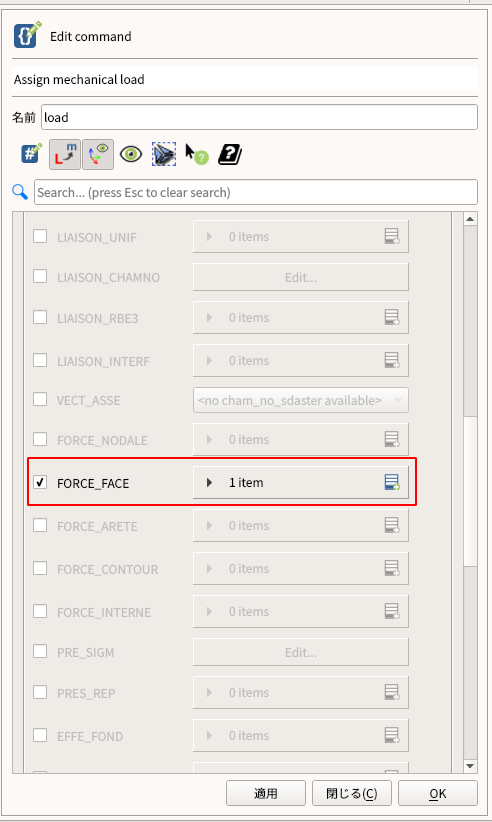The width and height of the screenshot is (492, 822).
Task: Expand the FORCE_CONTOUR items list
Action: tap(210, 568)
